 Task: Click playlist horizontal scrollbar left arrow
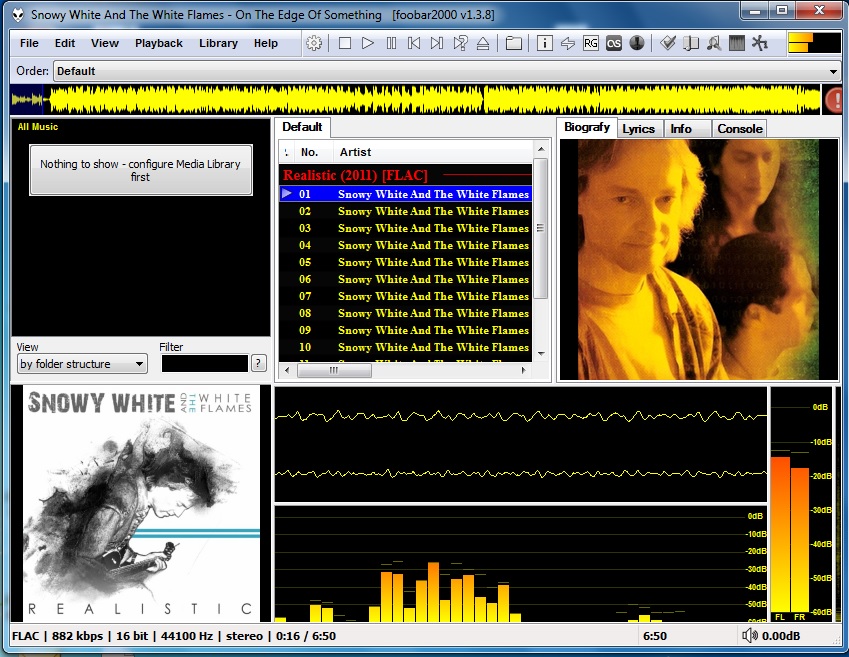pos(287,370)
